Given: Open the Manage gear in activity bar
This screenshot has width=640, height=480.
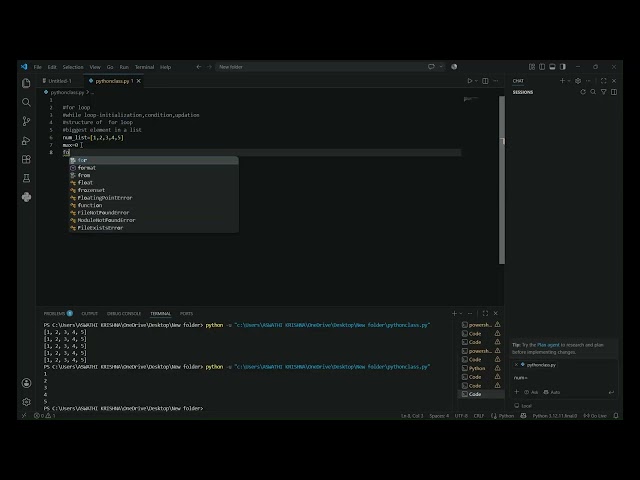Looking at the screenshot, I should point(26,402).
